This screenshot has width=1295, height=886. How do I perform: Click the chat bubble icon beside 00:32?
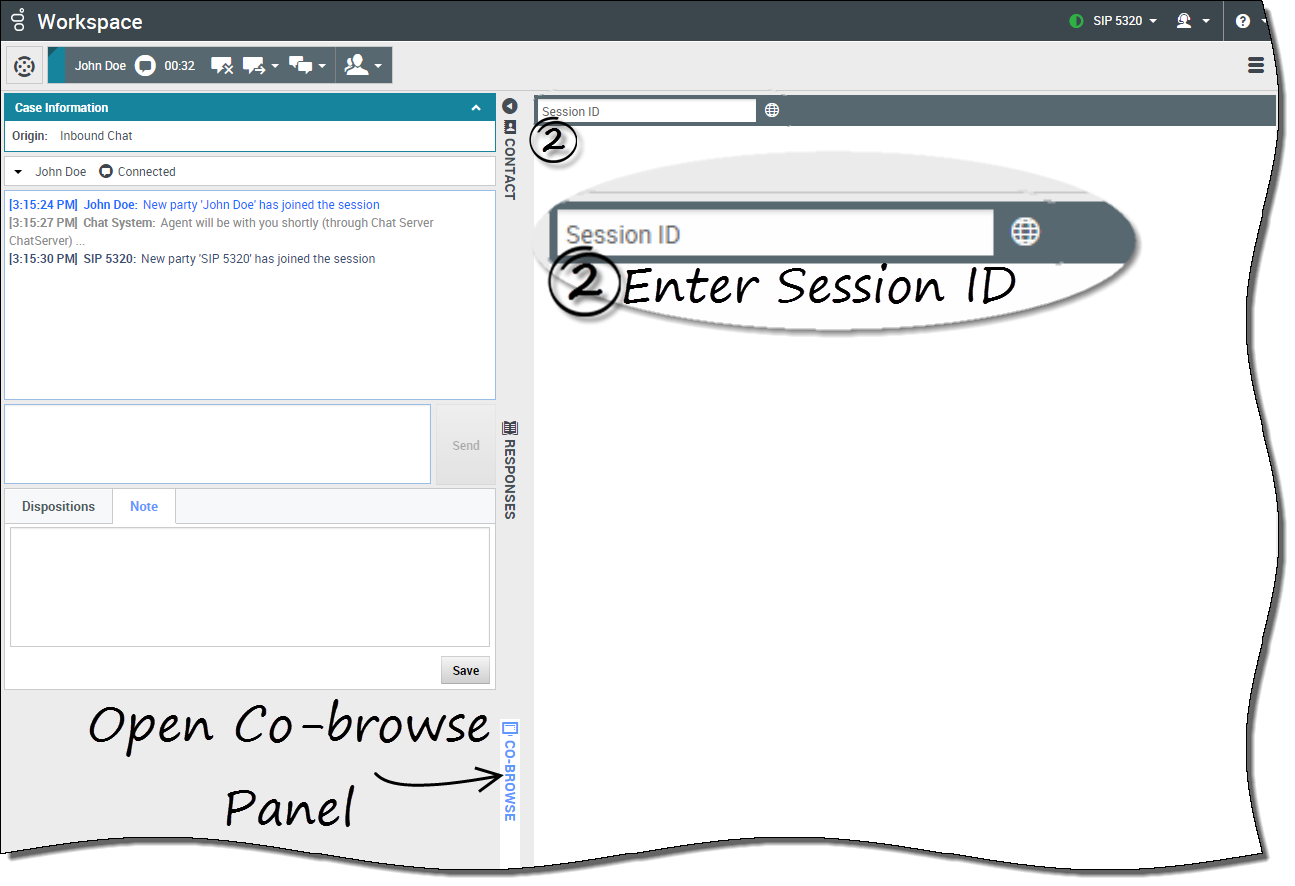[145, 66]
